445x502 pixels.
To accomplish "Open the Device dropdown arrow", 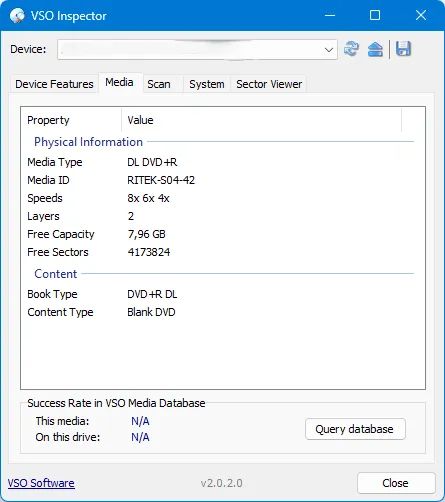I will tap(329, 50).
